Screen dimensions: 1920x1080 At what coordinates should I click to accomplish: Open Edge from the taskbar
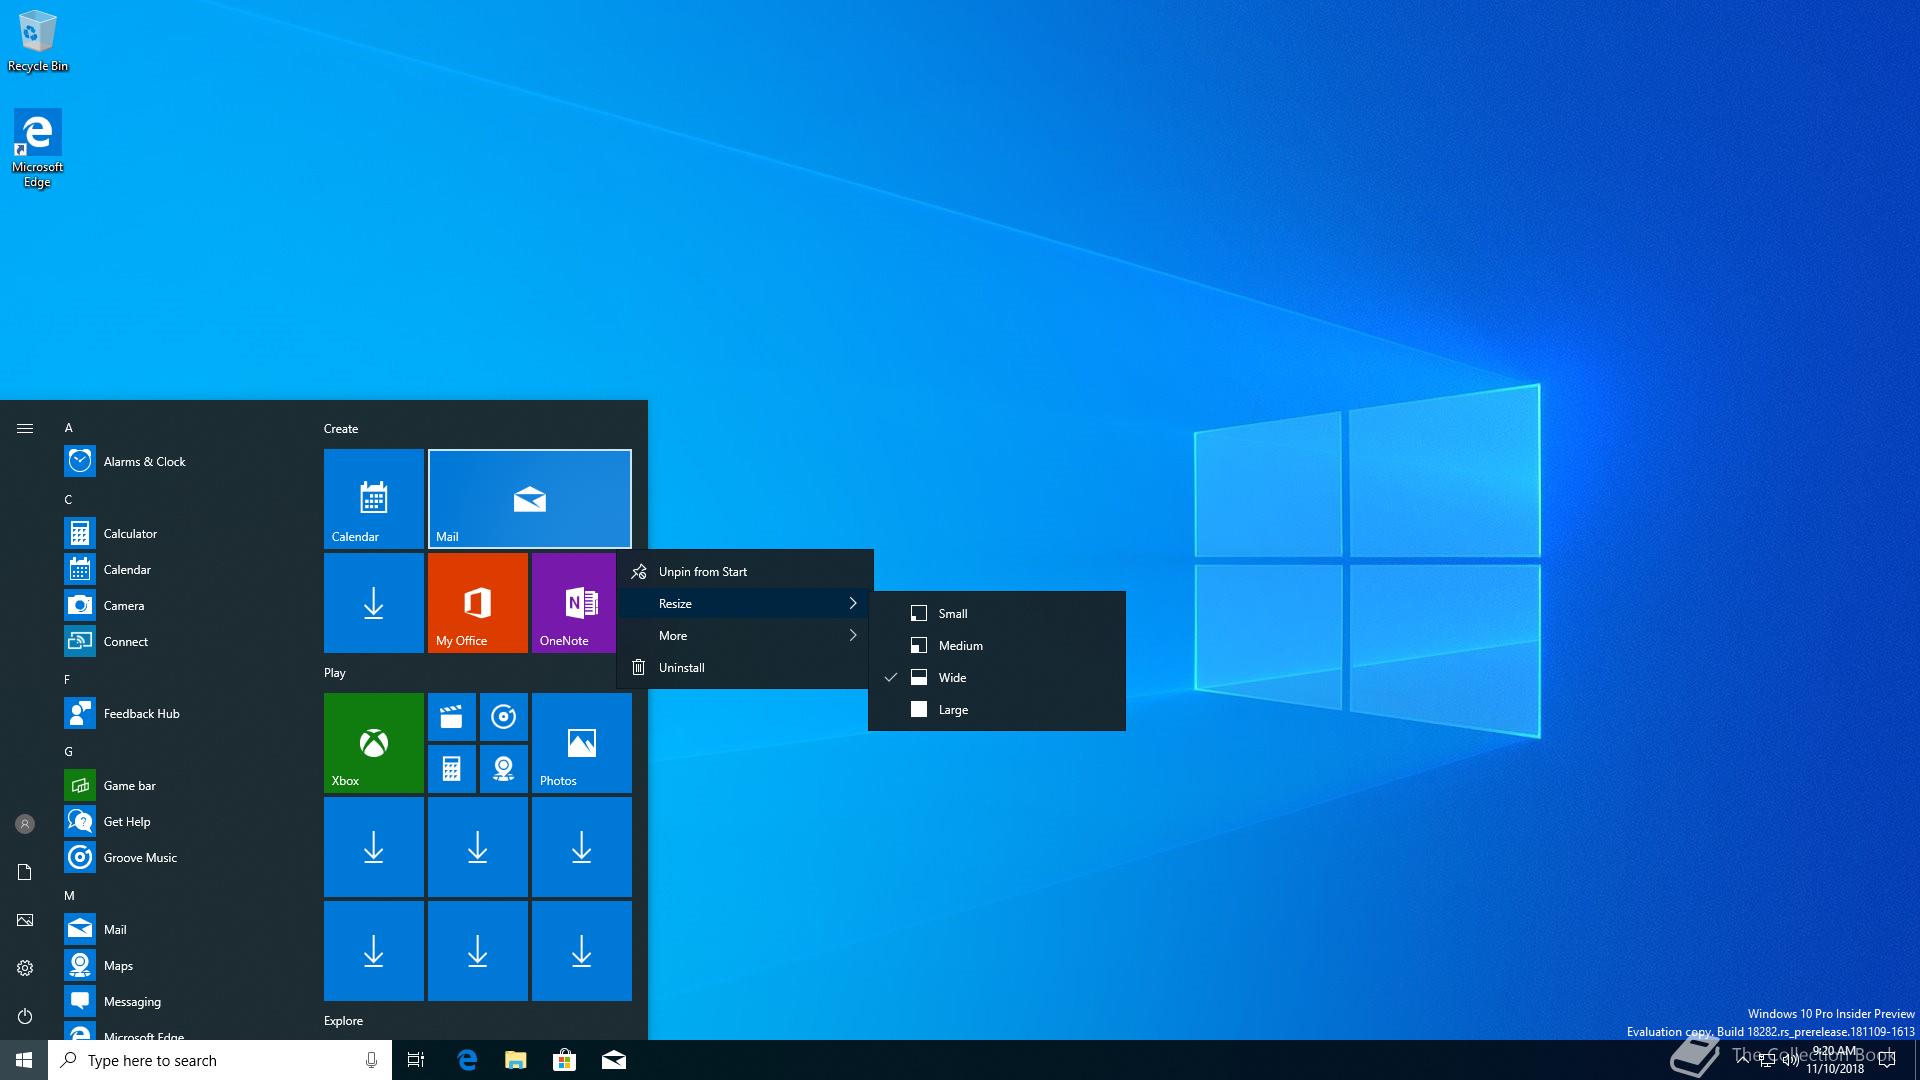pyautogui.click(x=467, y=1060)
